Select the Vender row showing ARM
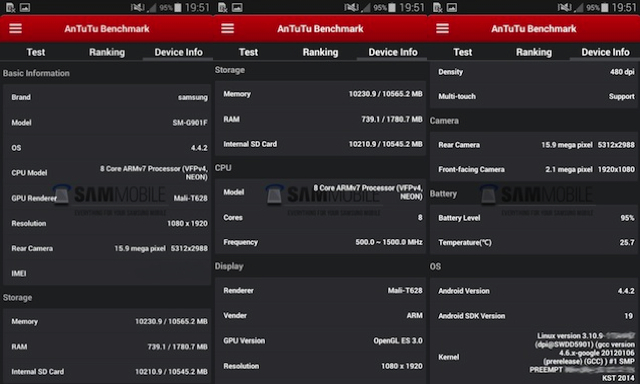This screenshot has height=384, width=640. 320,315
